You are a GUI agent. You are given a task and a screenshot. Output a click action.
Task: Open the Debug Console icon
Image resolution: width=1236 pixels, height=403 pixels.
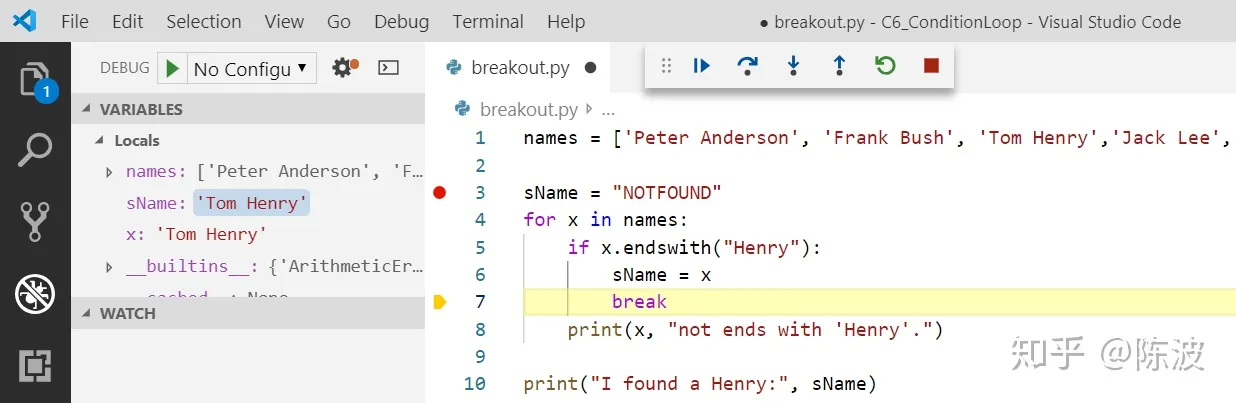tap(388, 68)
